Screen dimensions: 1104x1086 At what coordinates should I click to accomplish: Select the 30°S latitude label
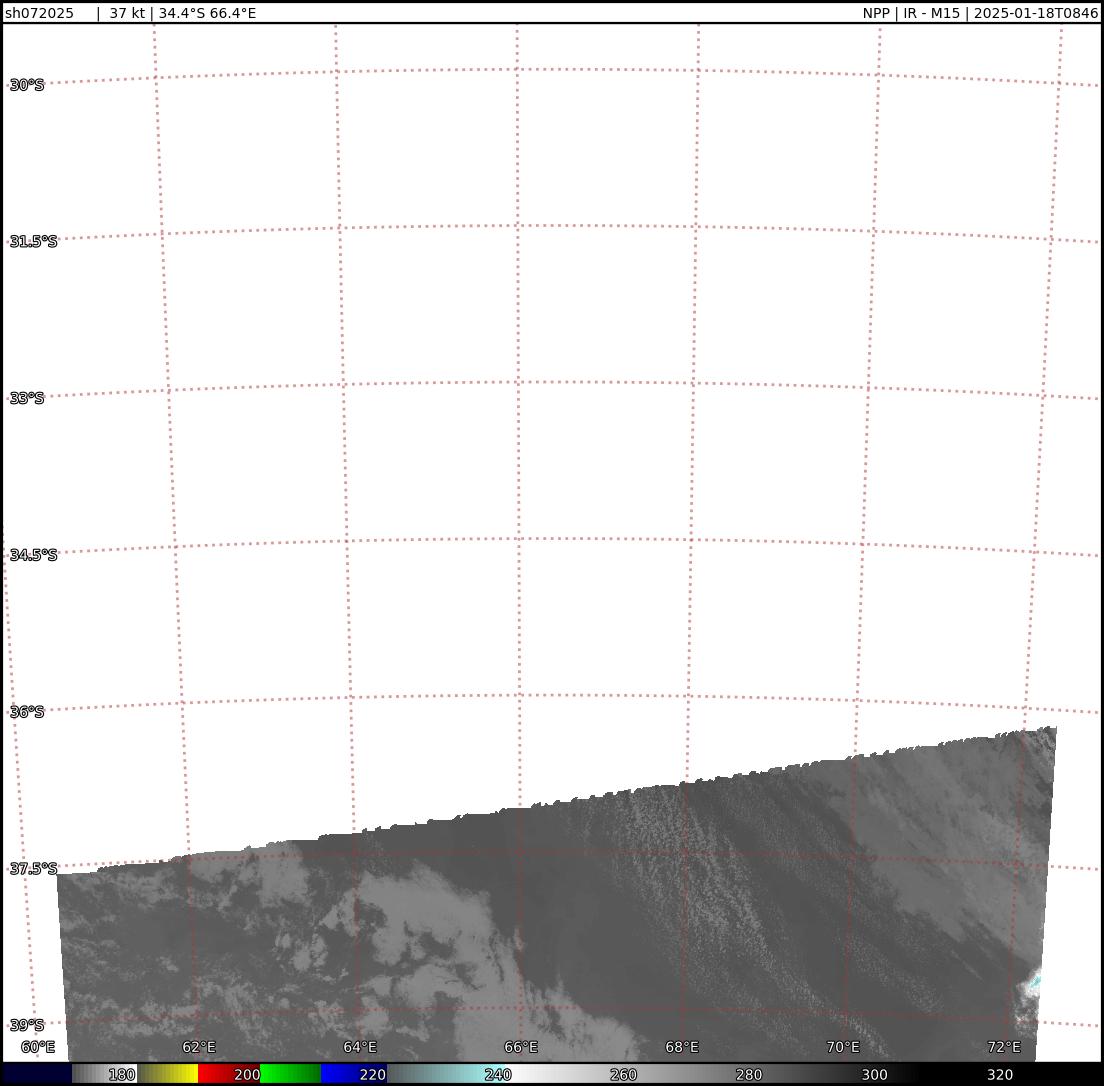(27, 85)
